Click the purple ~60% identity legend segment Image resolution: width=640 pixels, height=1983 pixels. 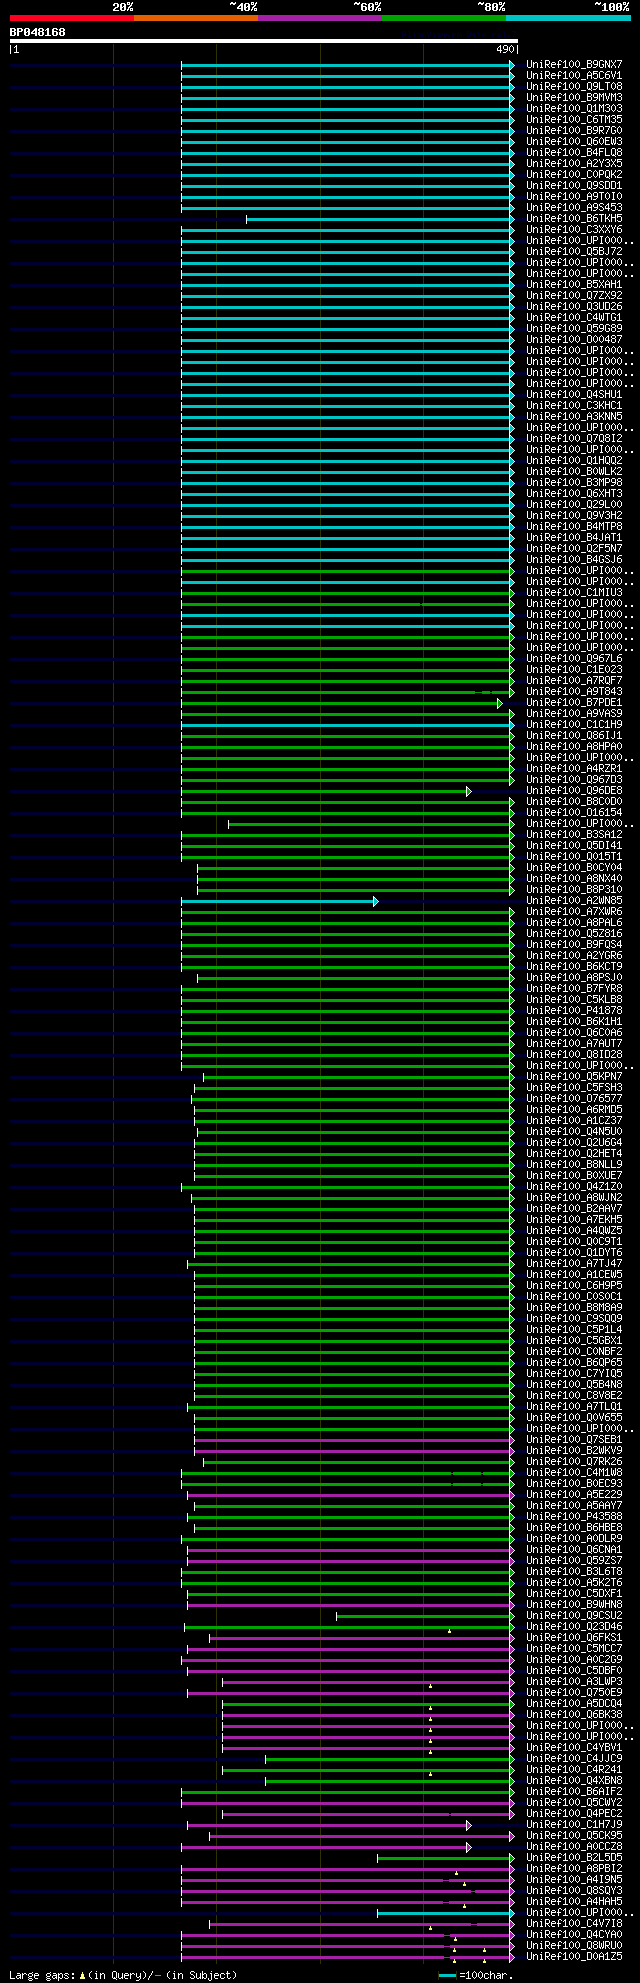pos(319,18)
